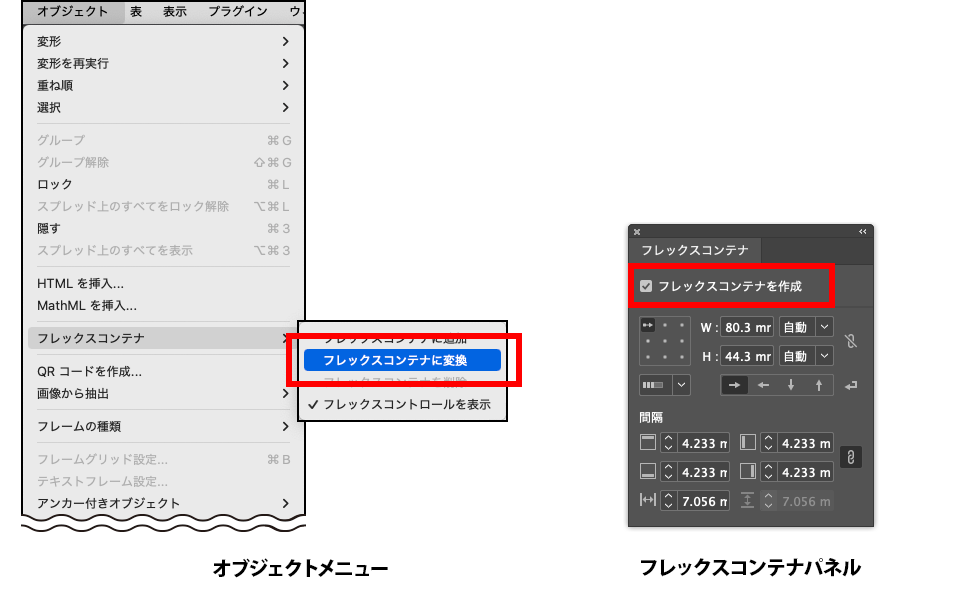Image resolution: width=970 pixels, height=595 pixels.
Task: Select the right-to-left flex direction arrow
Action: 763,384
